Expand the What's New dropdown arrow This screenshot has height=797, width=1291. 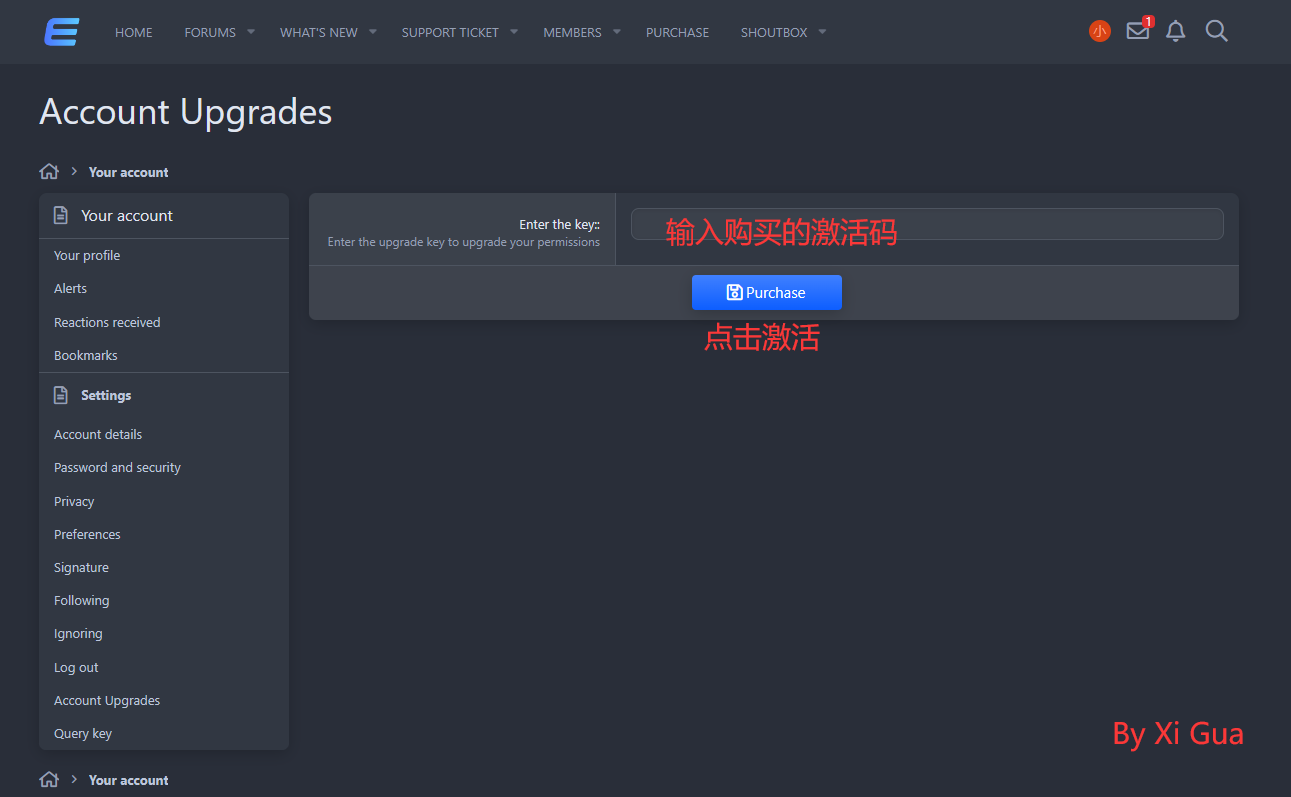coord(373,32)
